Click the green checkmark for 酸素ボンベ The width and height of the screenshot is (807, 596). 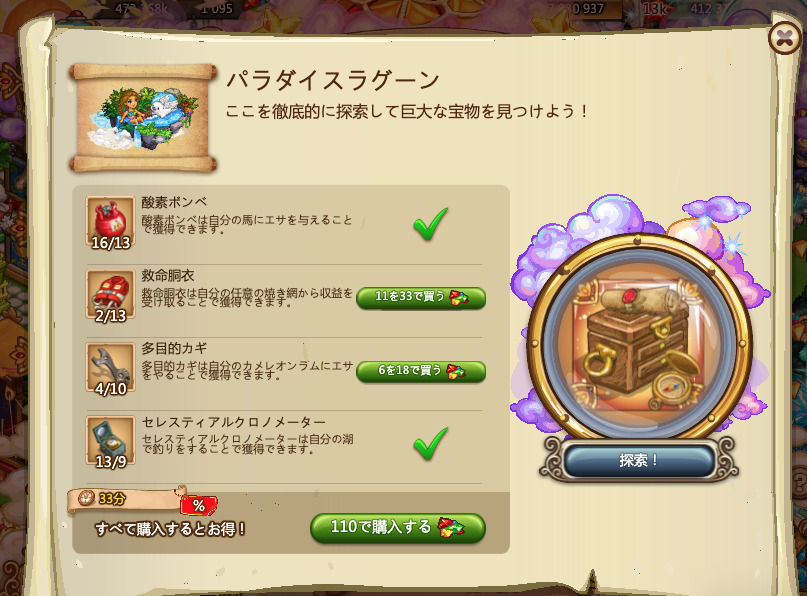click(430, 224)
